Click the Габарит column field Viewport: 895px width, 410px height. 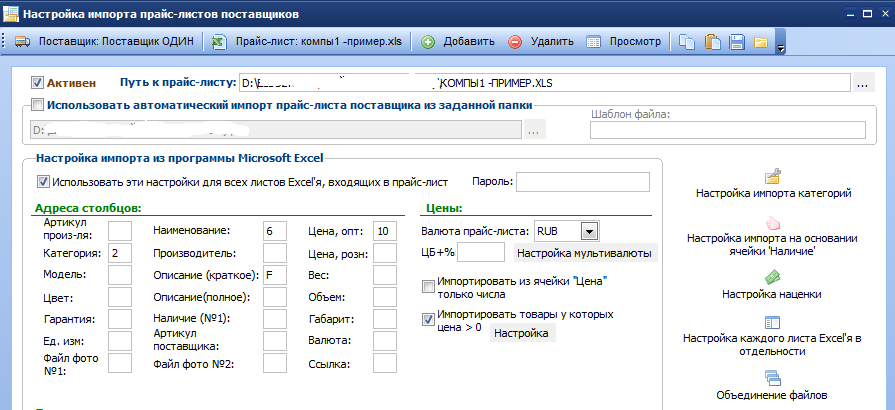[x=385, y=319]
